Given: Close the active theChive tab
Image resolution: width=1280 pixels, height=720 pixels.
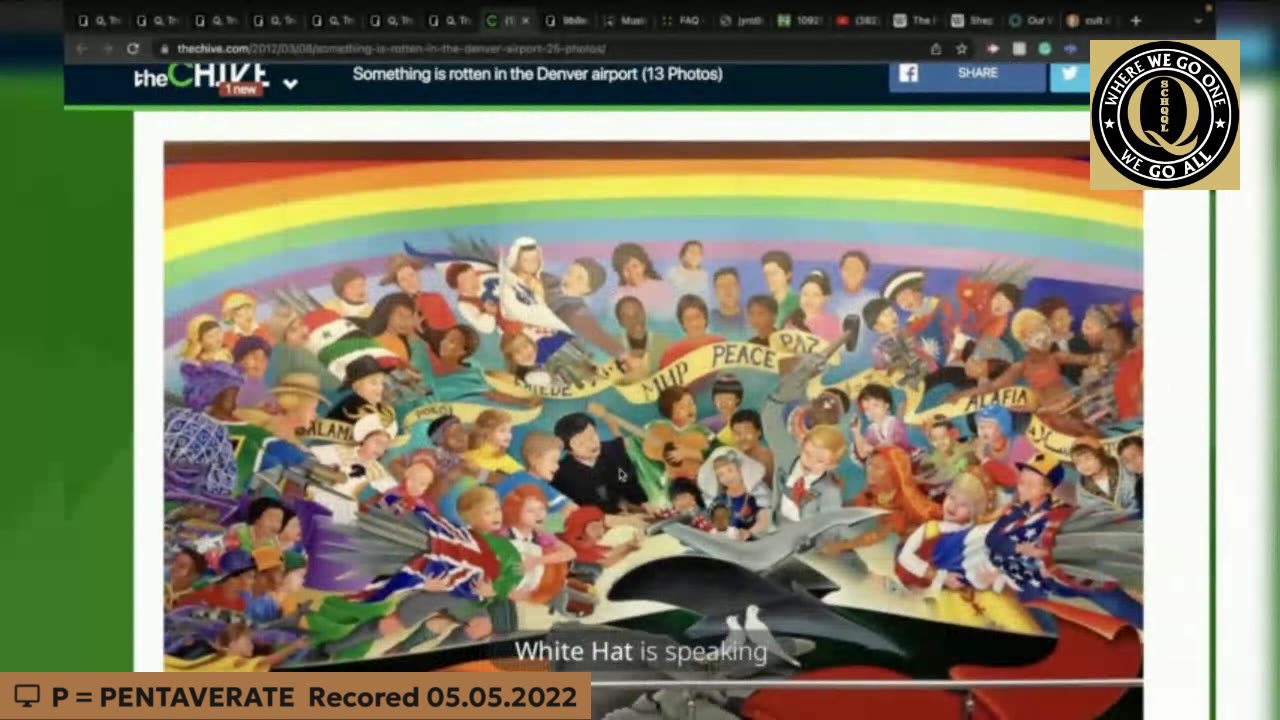Looking at the screenshot, I should [525, 20].
